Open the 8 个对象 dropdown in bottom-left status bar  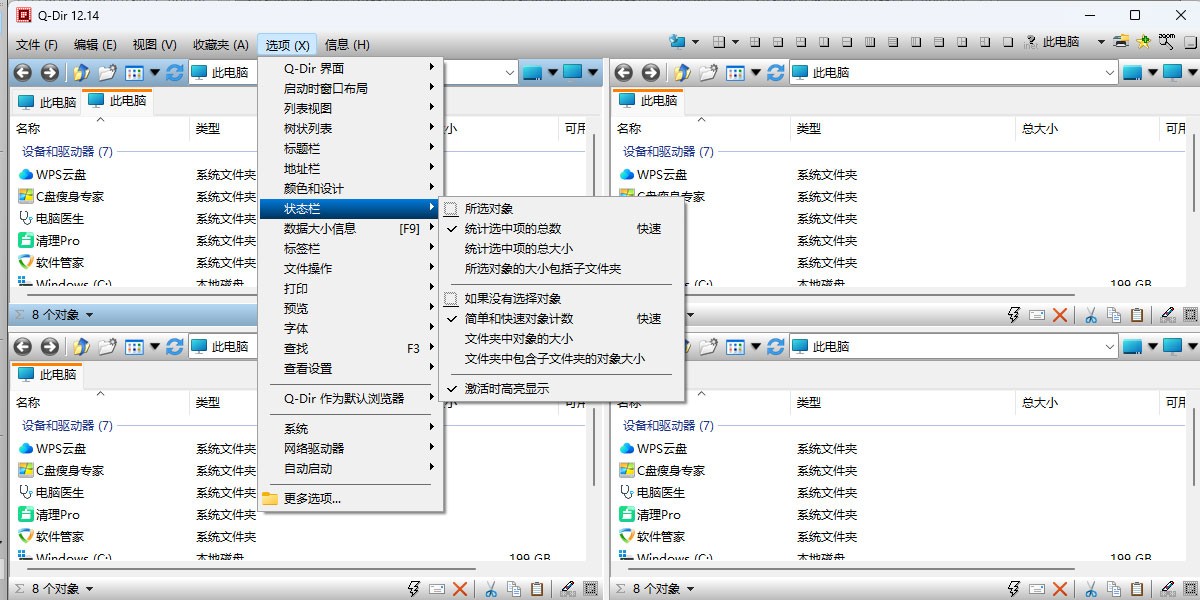[x=62, y=589]
